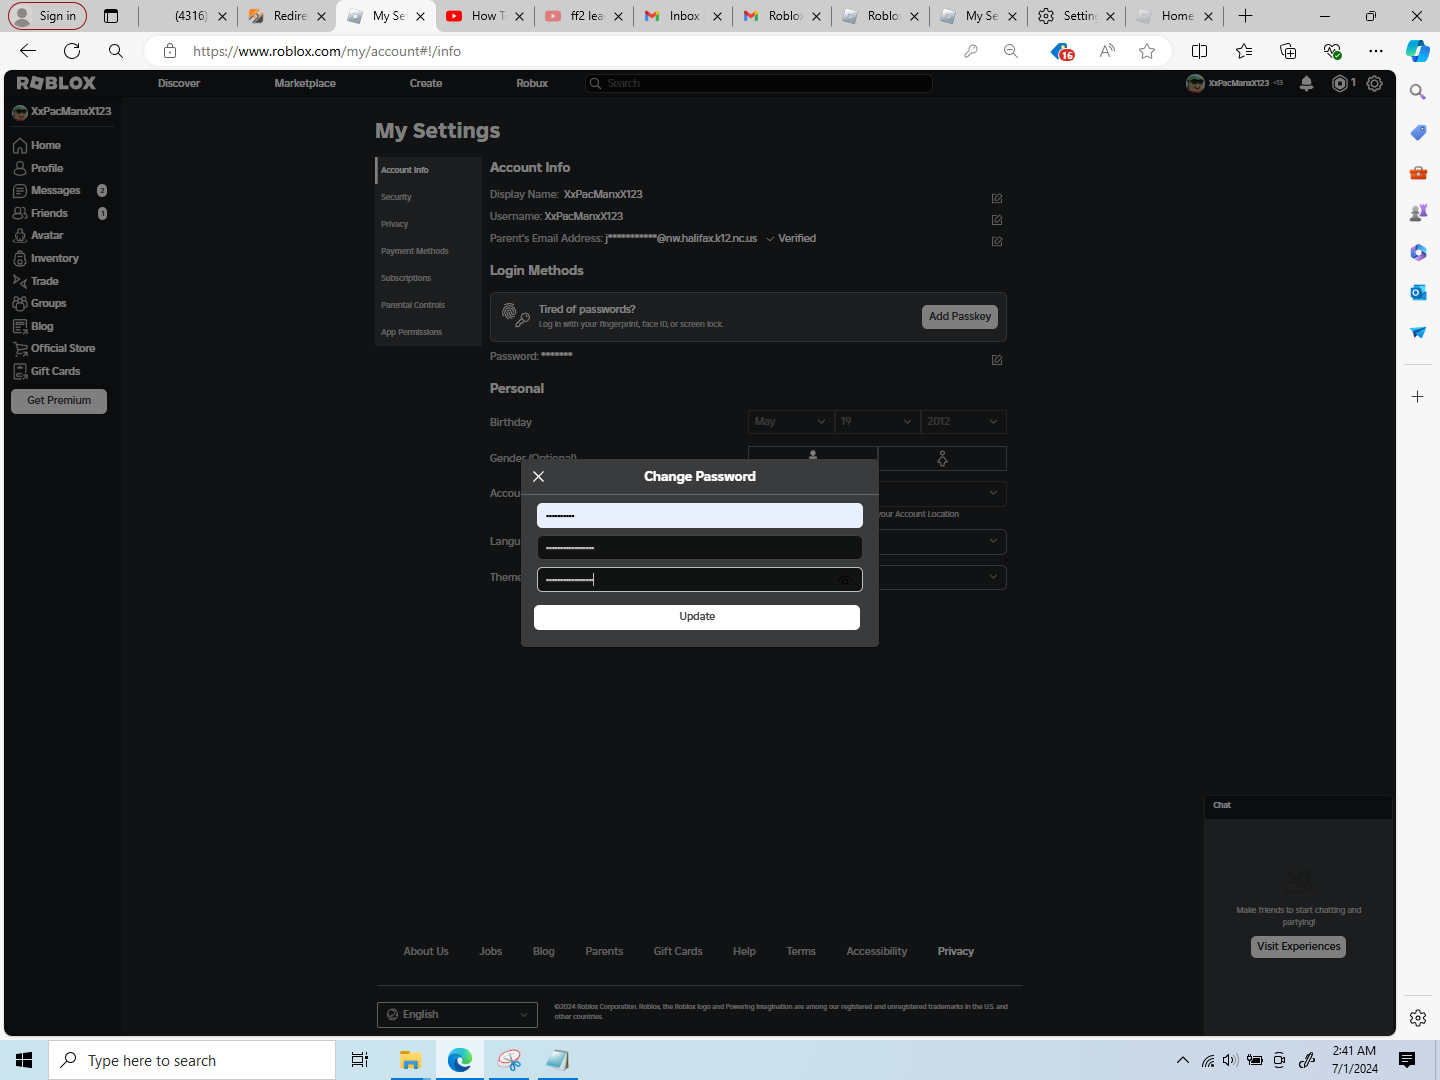Open the Robux balance icon
Viewport: 1440px width, 1080px height.
[x=1340, y=84]
